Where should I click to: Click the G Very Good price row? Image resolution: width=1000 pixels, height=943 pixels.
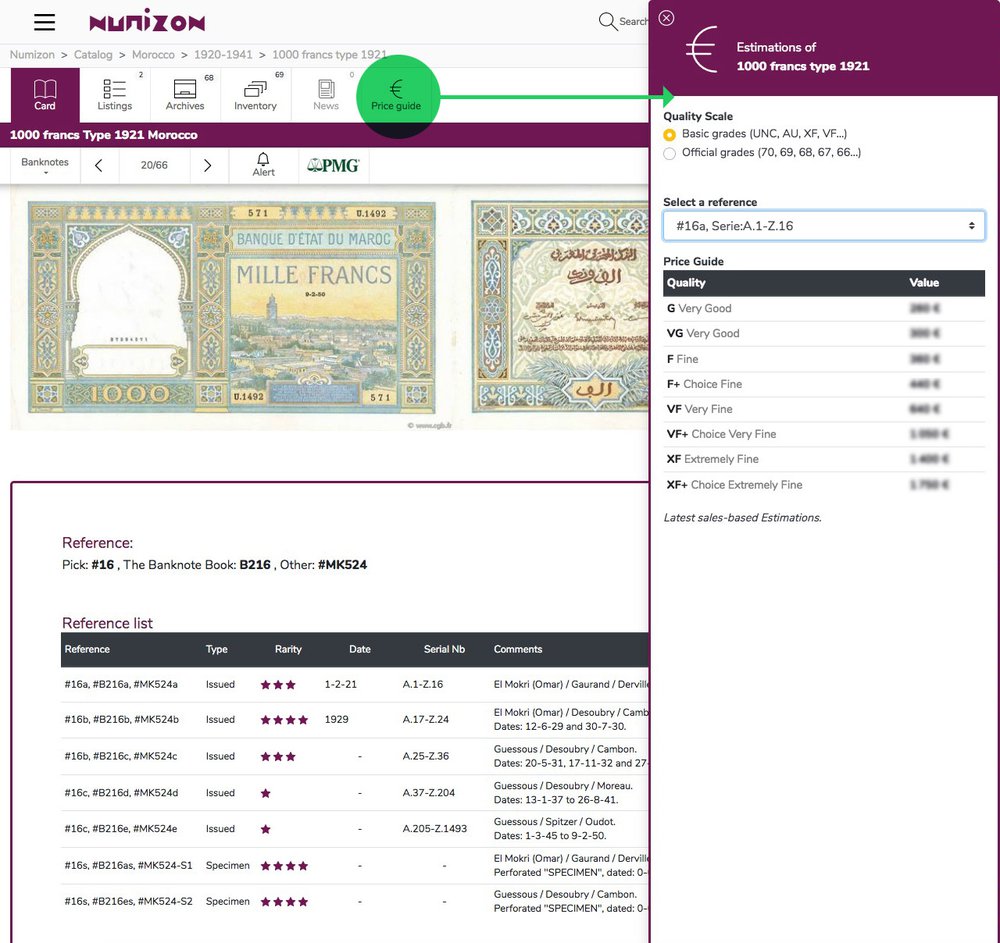tap(824, 309)
